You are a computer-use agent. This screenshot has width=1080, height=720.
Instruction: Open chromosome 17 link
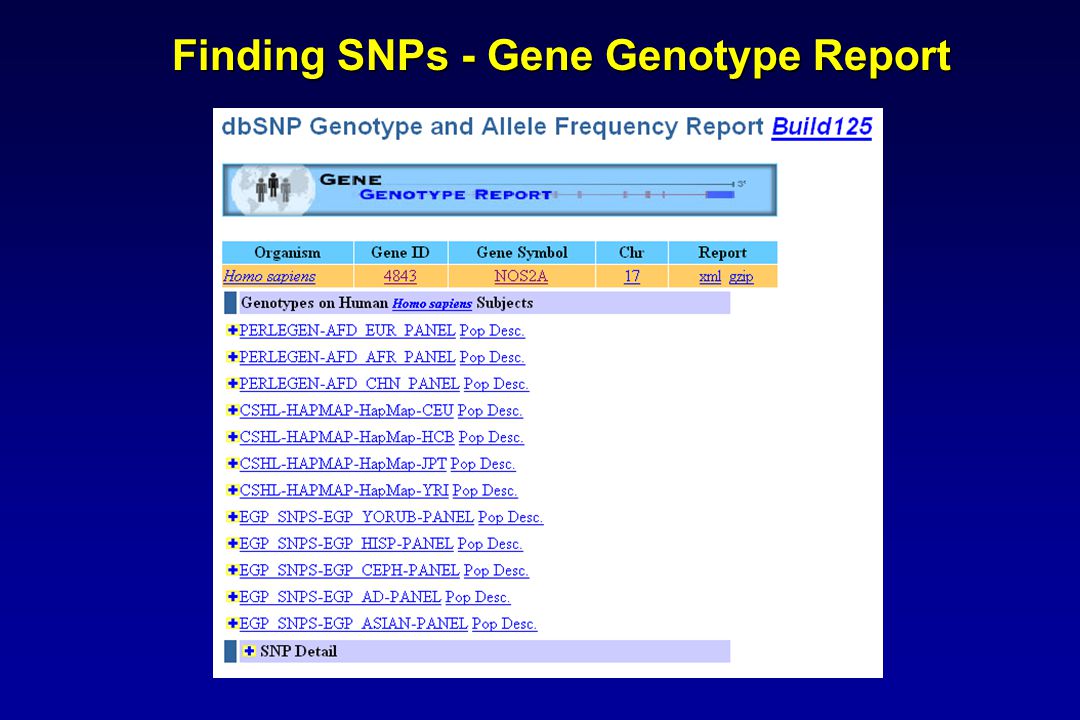(x=632, y=276)
